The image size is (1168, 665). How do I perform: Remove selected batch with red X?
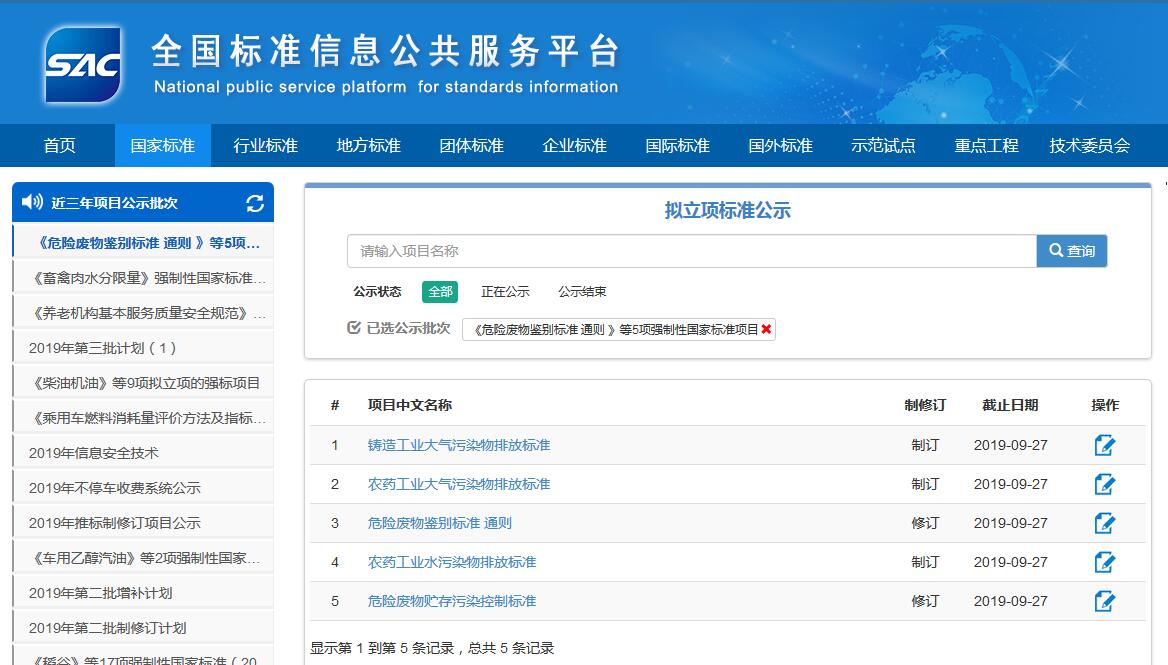[x=767, y=329]
